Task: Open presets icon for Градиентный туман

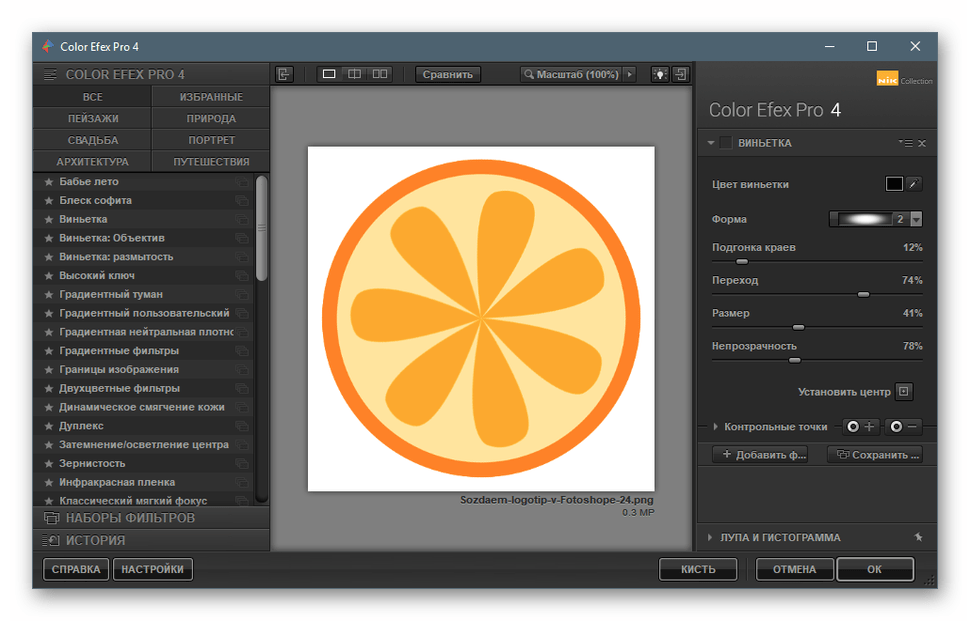Action: coord(242,294)
